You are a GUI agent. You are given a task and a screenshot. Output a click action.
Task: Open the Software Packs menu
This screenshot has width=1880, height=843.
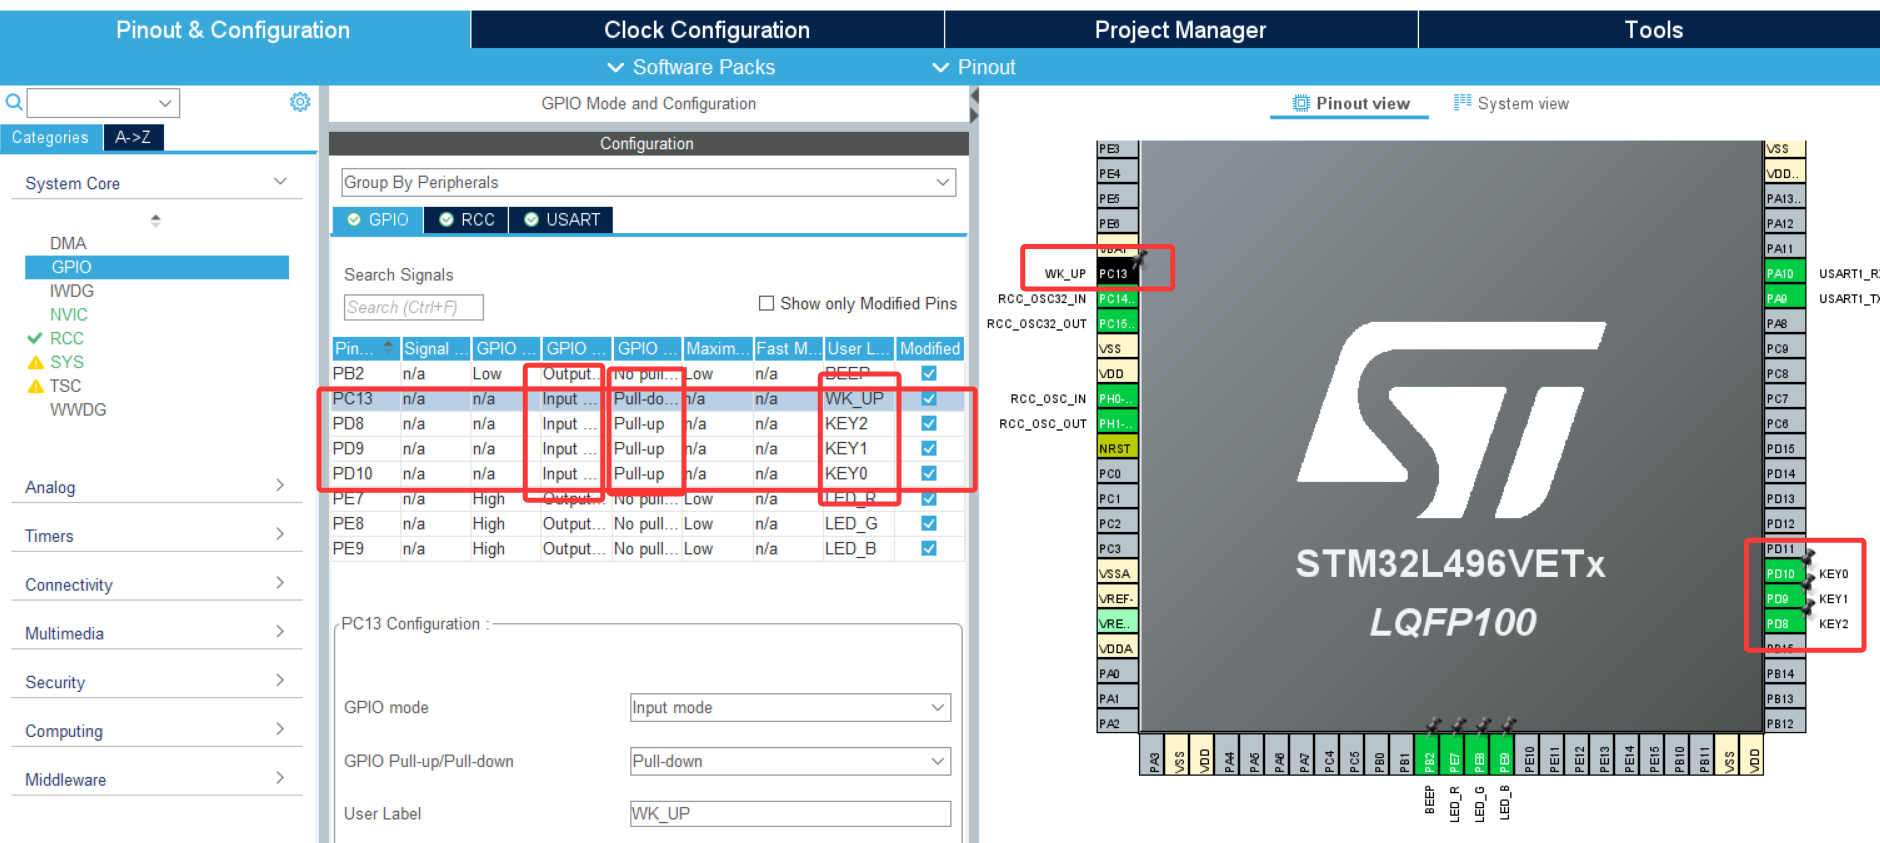691,67
